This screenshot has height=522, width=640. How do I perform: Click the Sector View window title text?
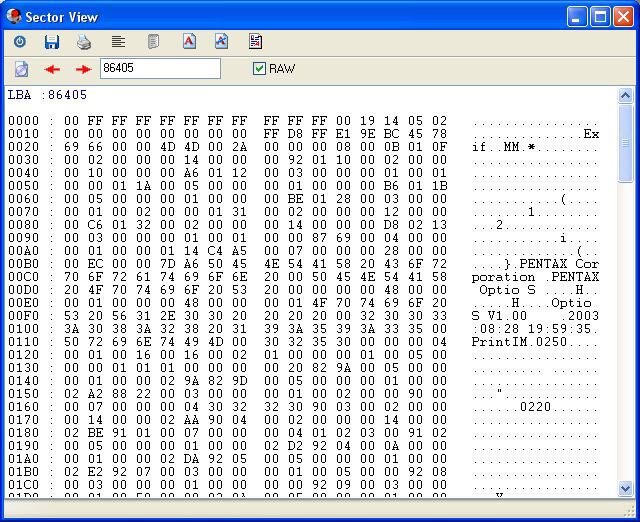click(x=62, y=17)
